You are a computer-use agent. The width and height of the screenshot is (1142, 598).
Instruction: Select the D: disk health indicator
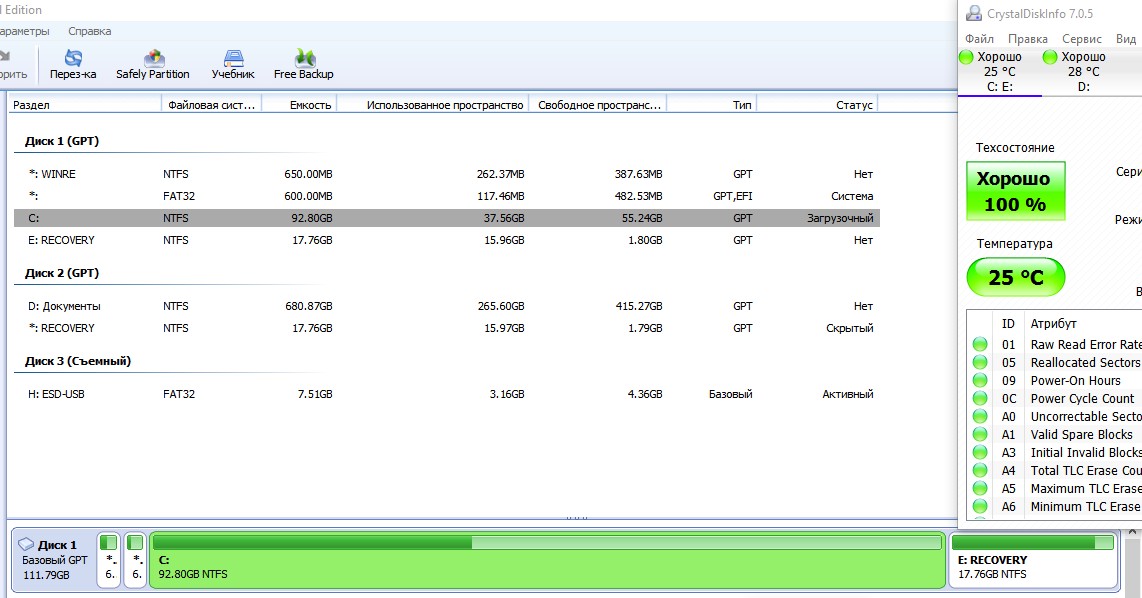(x=1050, y=58)
